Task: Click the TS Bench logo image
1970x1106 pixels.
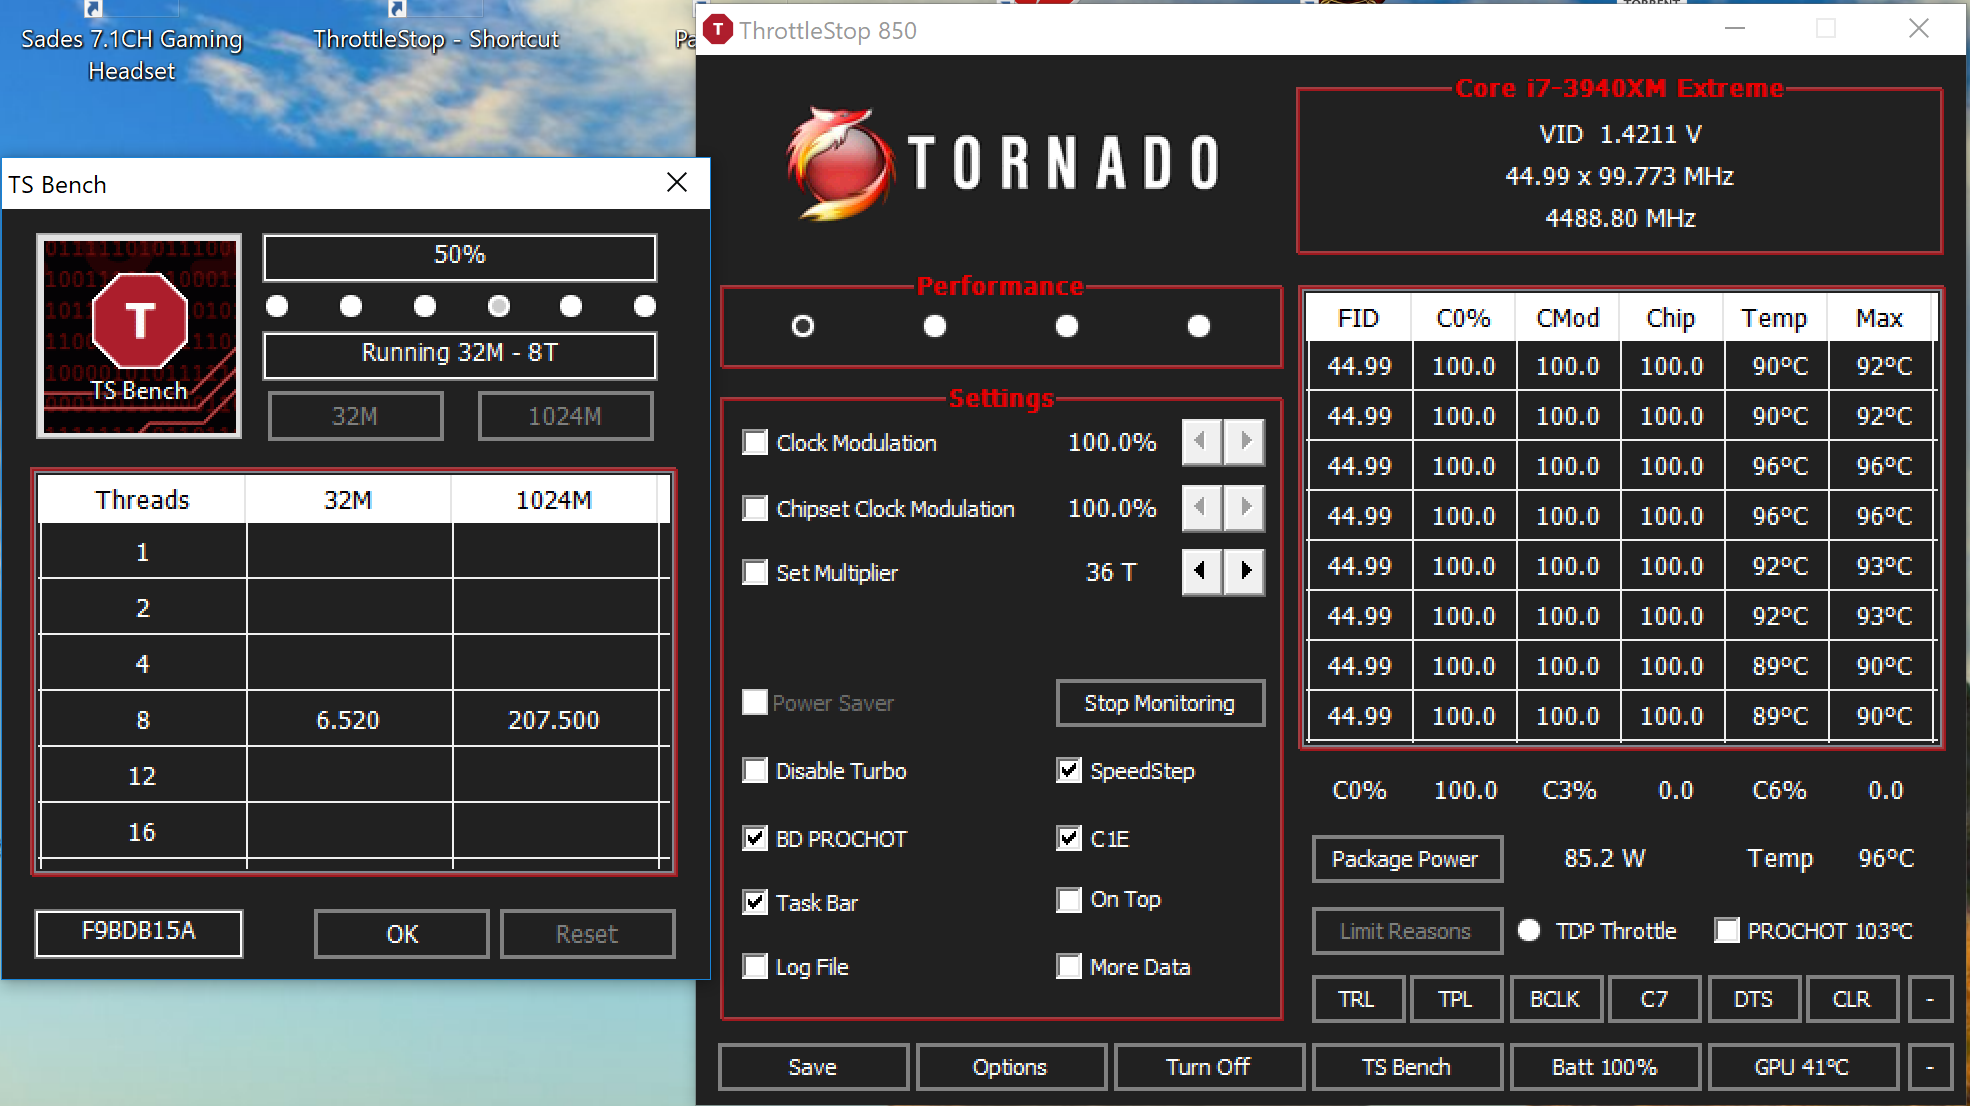Action: pyautogui.click(x=139, y=336)
